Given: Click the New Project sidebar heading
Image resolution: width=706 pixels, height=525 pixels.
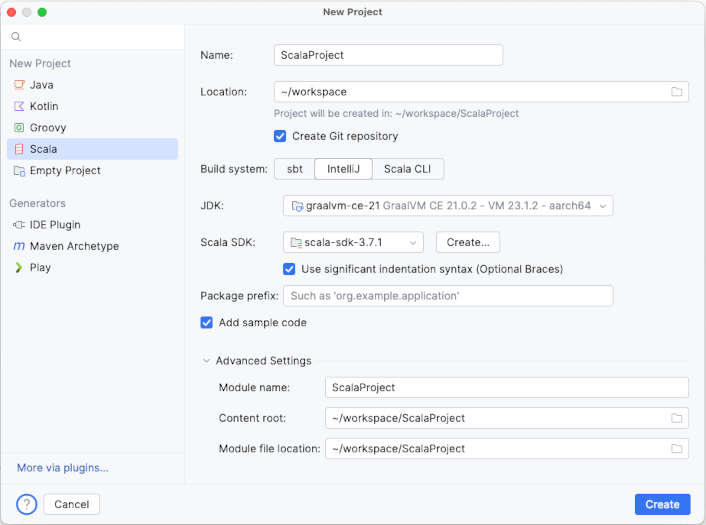Looking at the screenshot, I should [x=40, y=63].
